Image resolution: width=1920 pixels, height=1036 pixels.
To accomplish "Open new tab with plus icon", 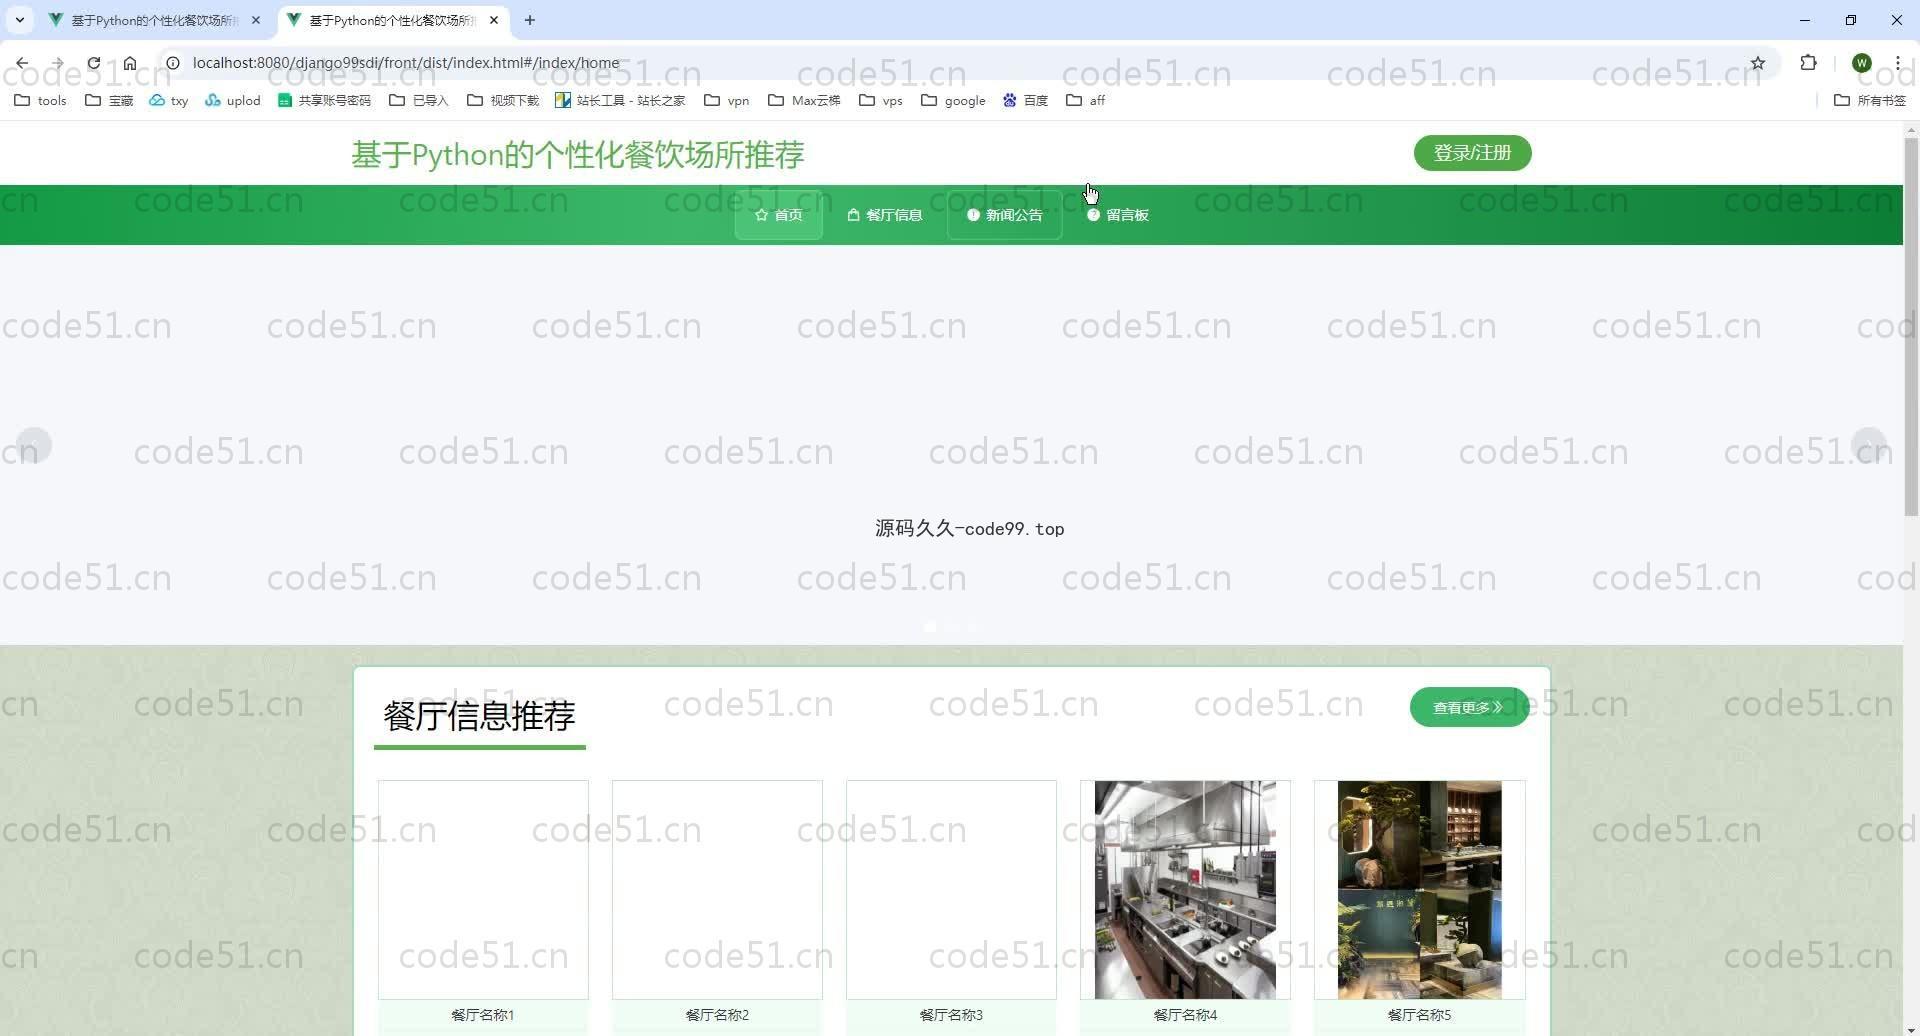I will click(x=530, y=20).
